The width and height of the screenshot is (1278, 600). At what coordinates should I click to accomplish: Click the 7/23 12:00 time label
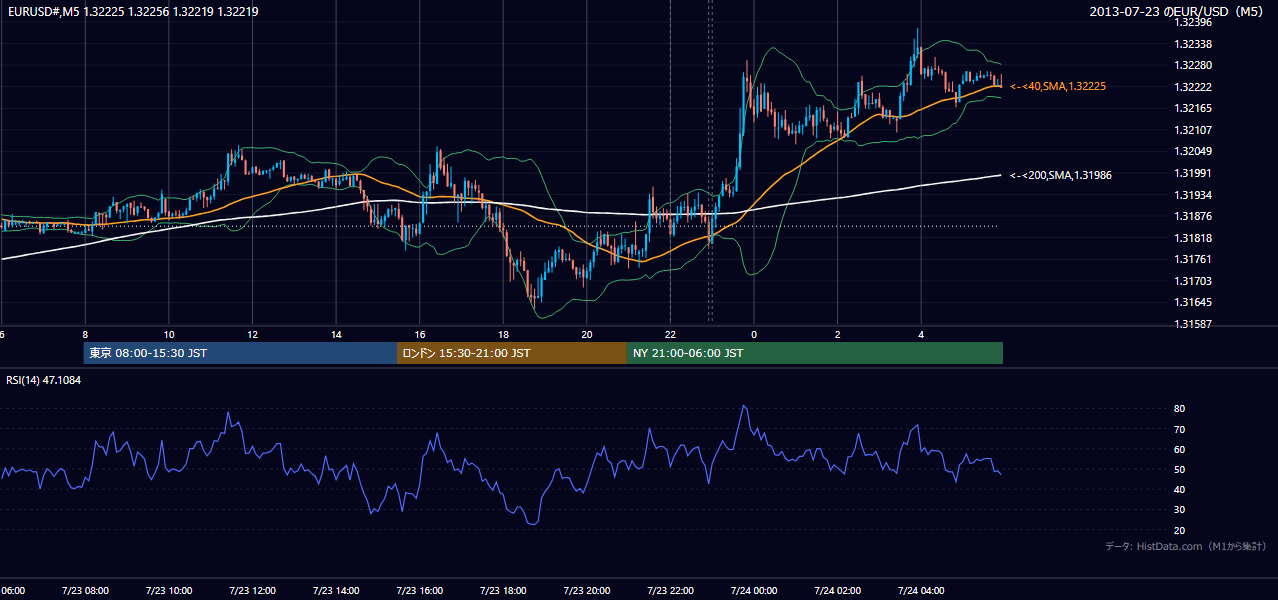tap(252, 590)
